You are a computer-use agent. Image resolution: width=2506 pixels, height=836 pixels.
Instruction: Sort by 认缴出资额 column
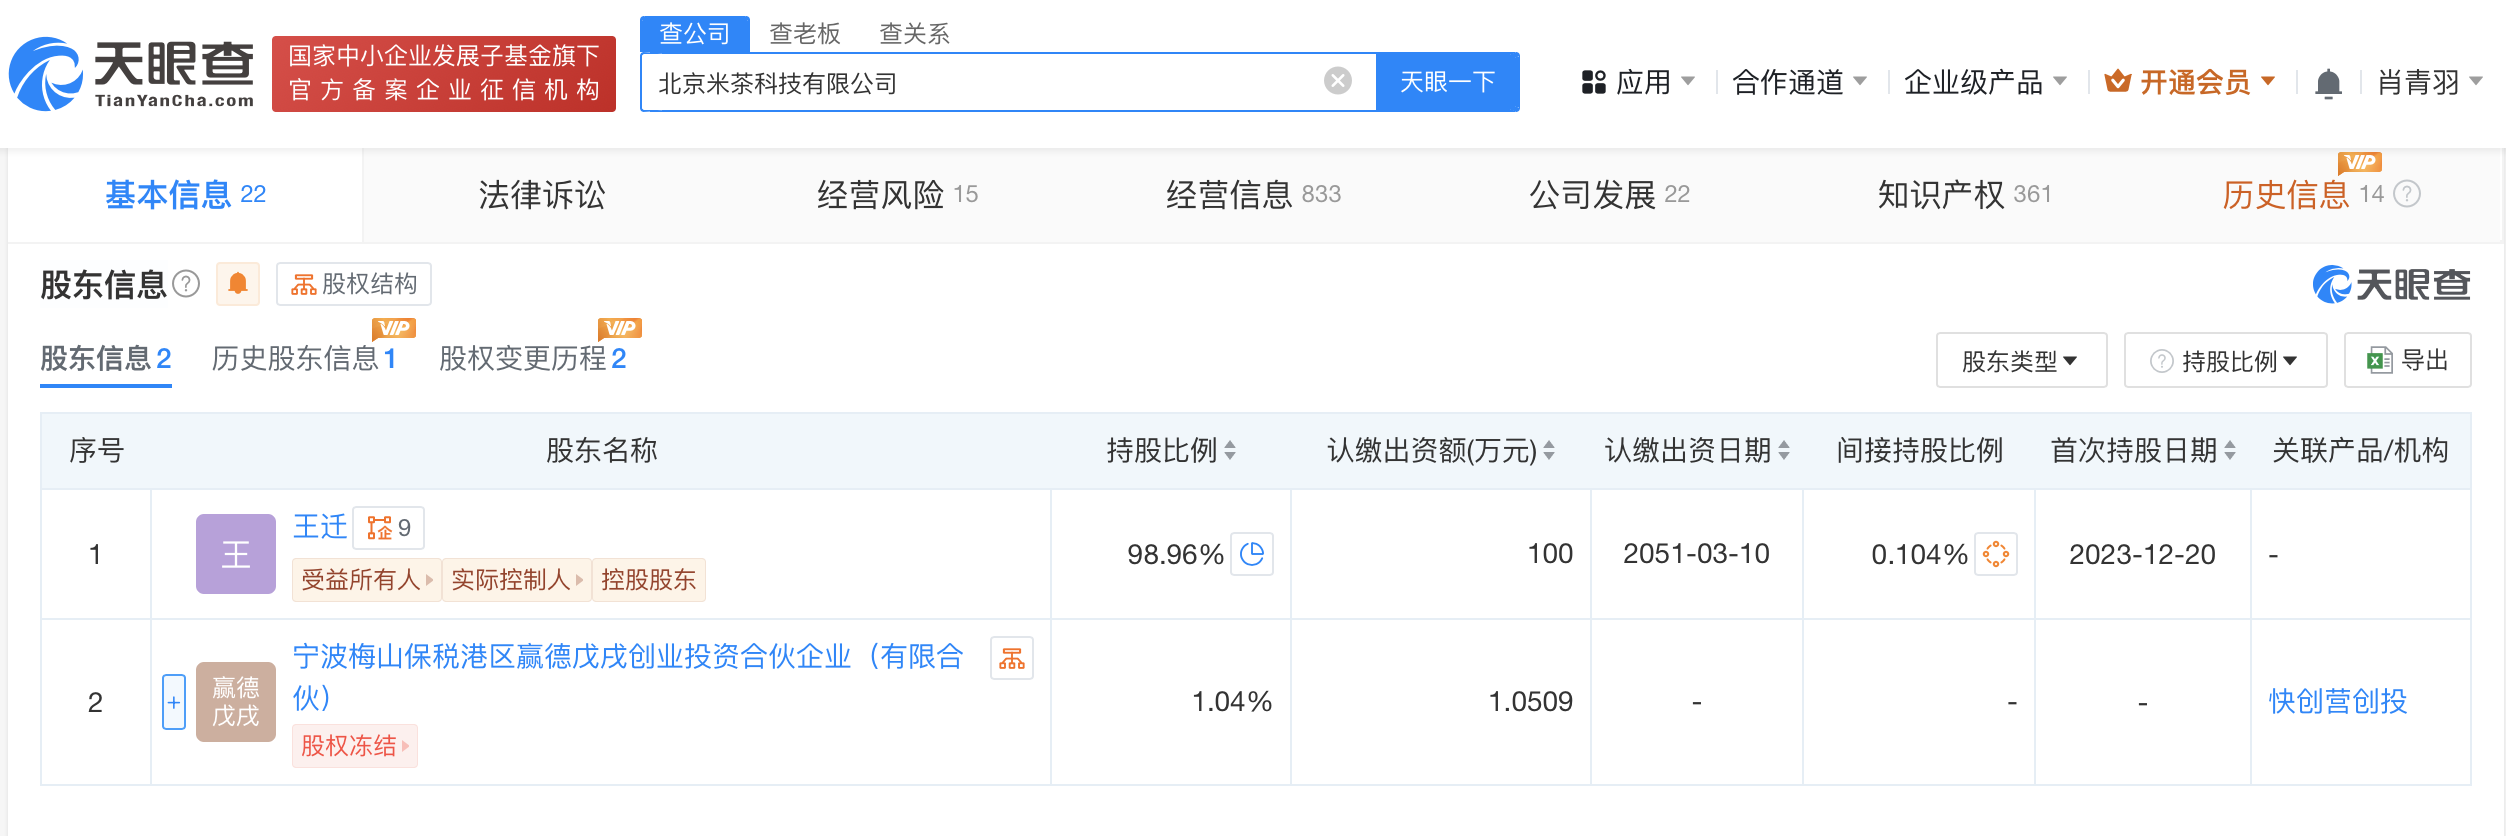click(1549, 451)
